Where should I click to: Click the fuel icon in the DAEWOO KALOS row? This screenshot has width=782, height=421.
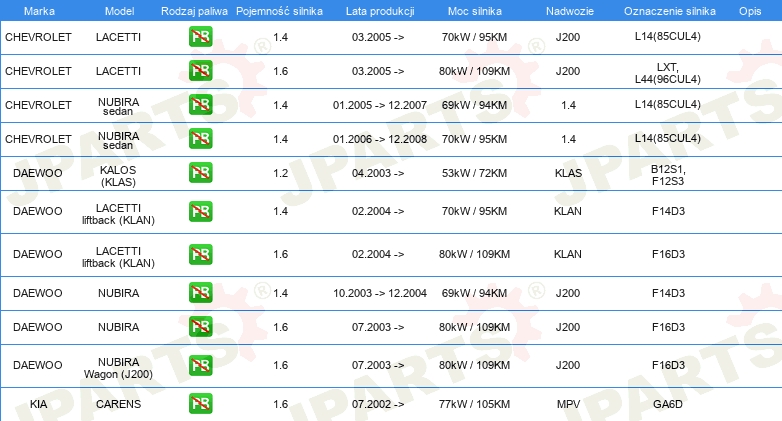click(200, 172)
